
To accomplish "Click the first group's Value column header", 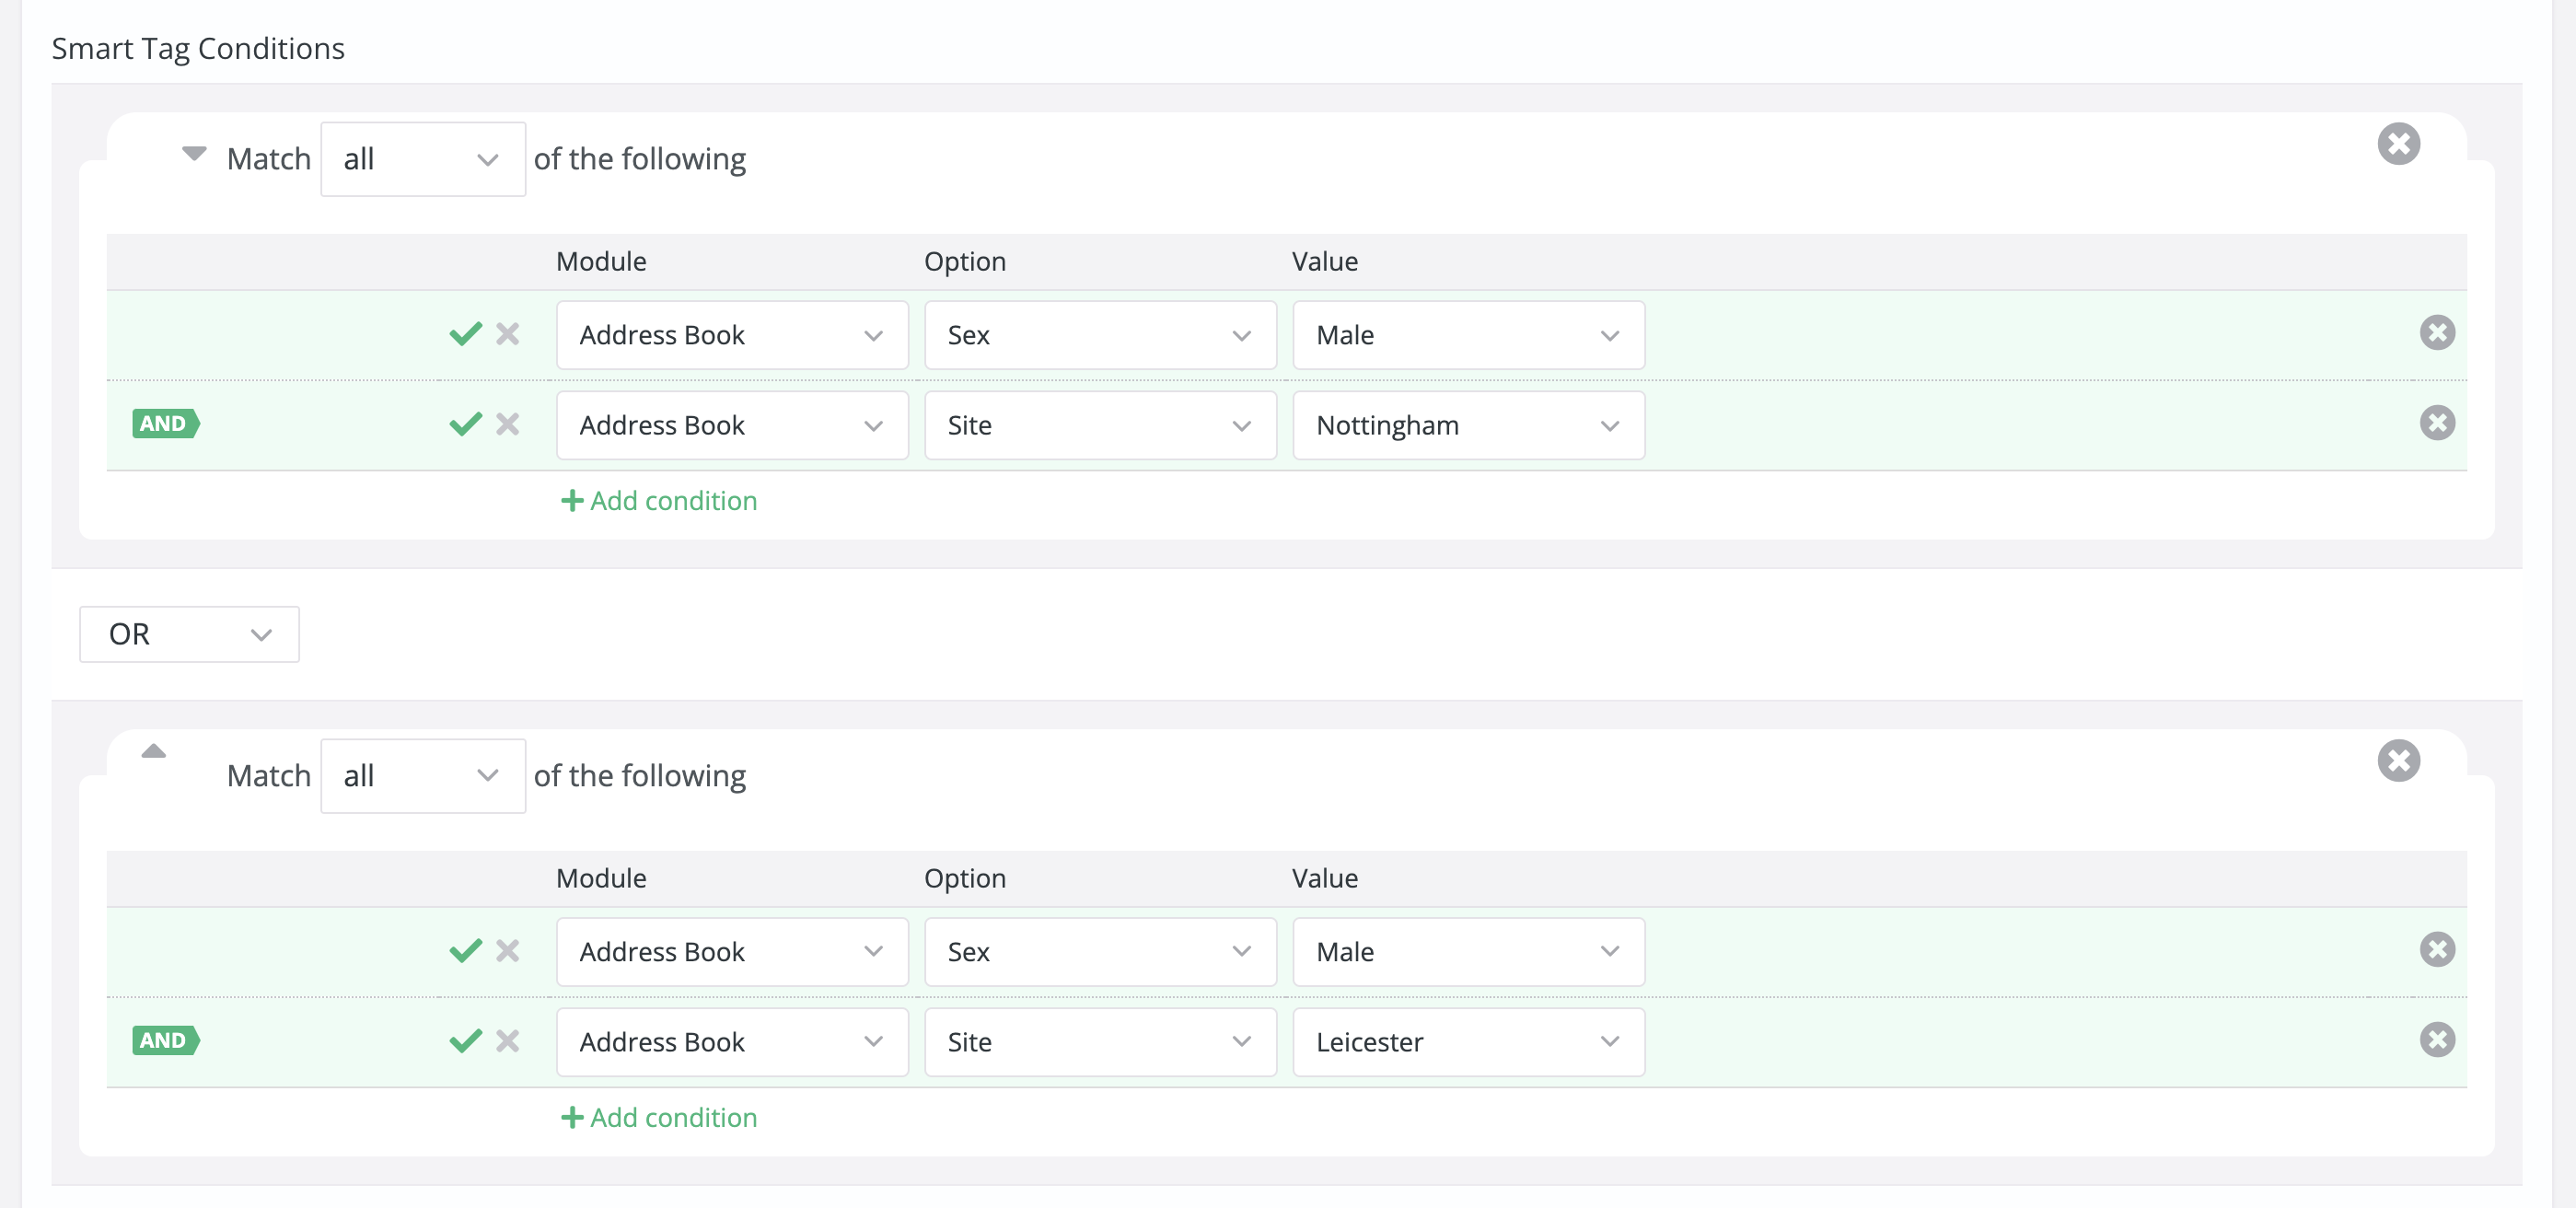I will [1325, 262].
